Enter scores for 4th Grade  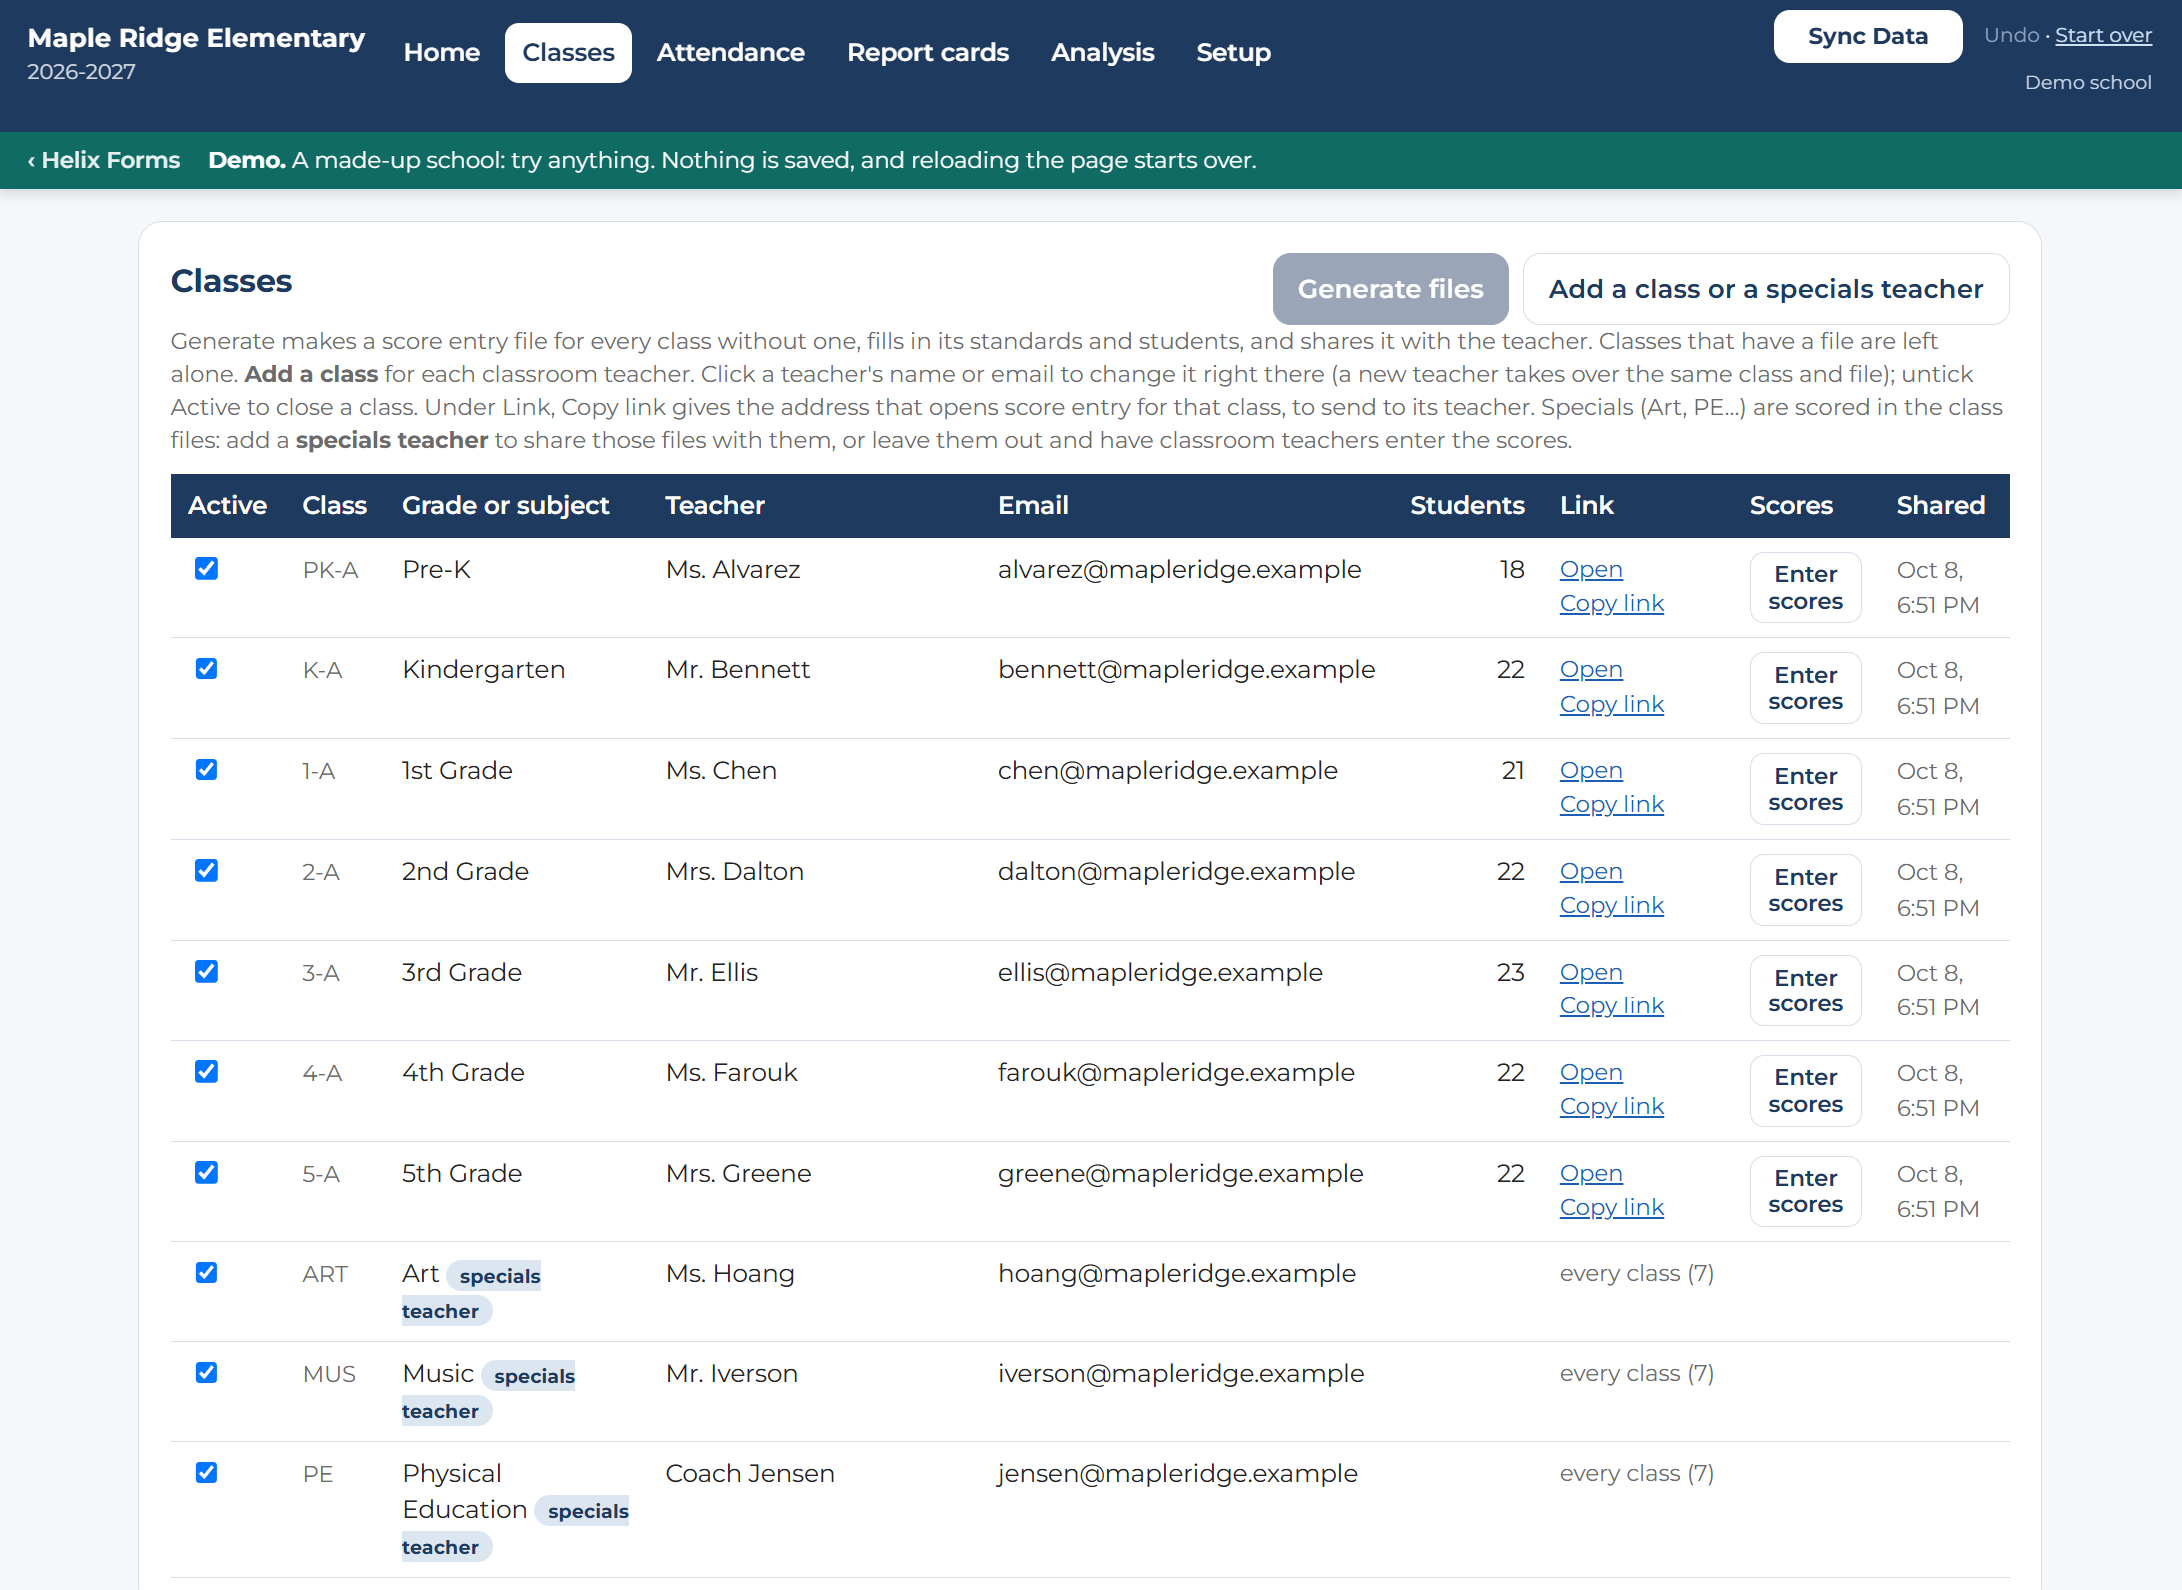[x=1805, y=1091]
